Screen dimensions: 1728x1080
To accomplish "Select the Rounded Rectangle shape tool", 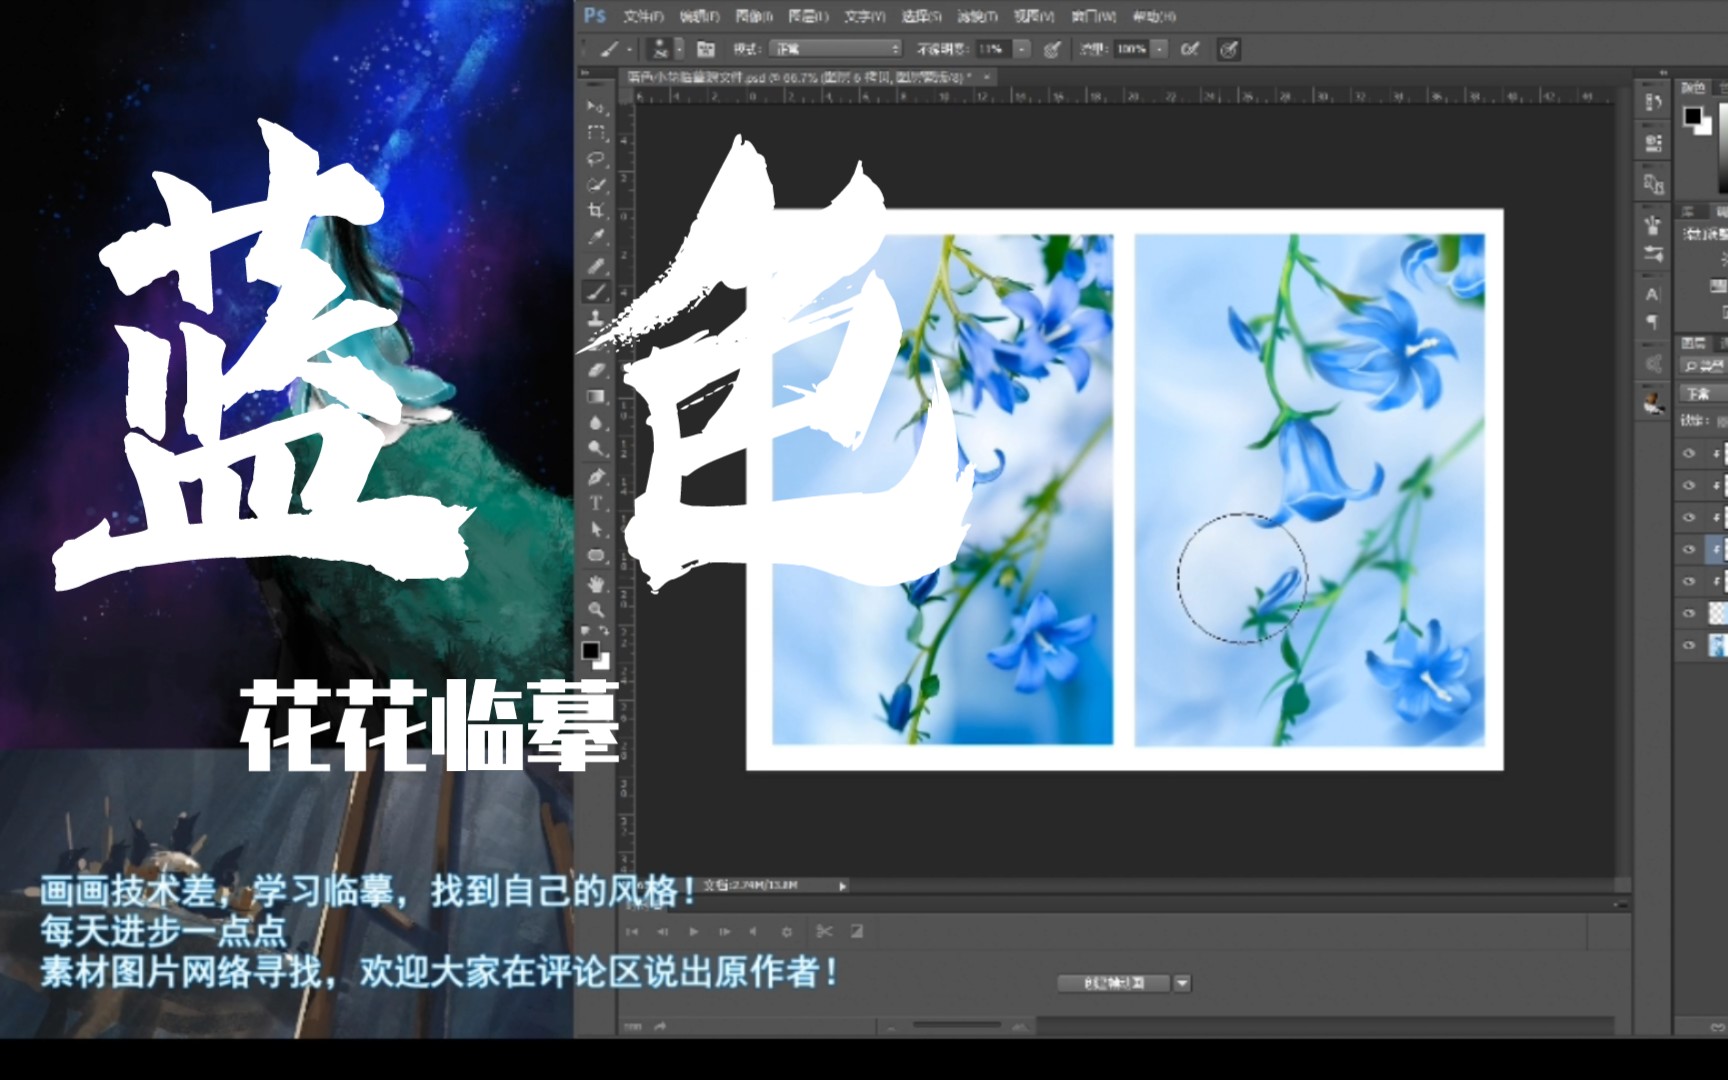I will [x=596, y=555].
